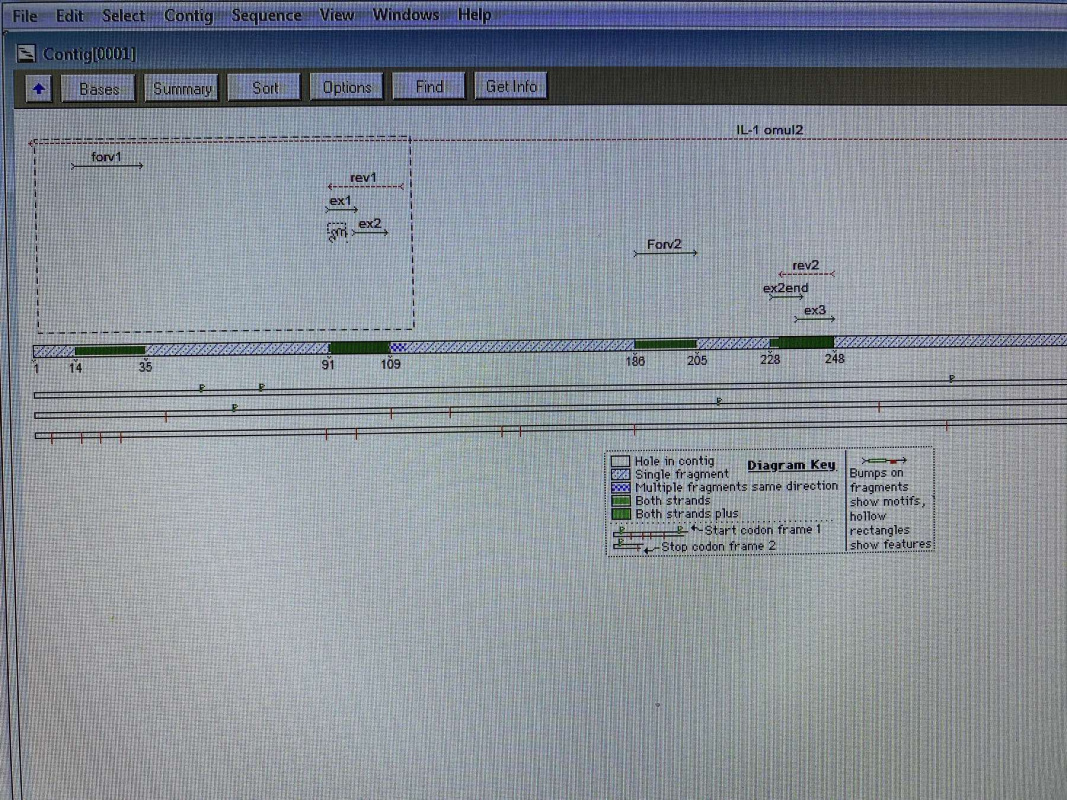
Task: Select the rev2 reverse fragment arrow
Action: 806,273
